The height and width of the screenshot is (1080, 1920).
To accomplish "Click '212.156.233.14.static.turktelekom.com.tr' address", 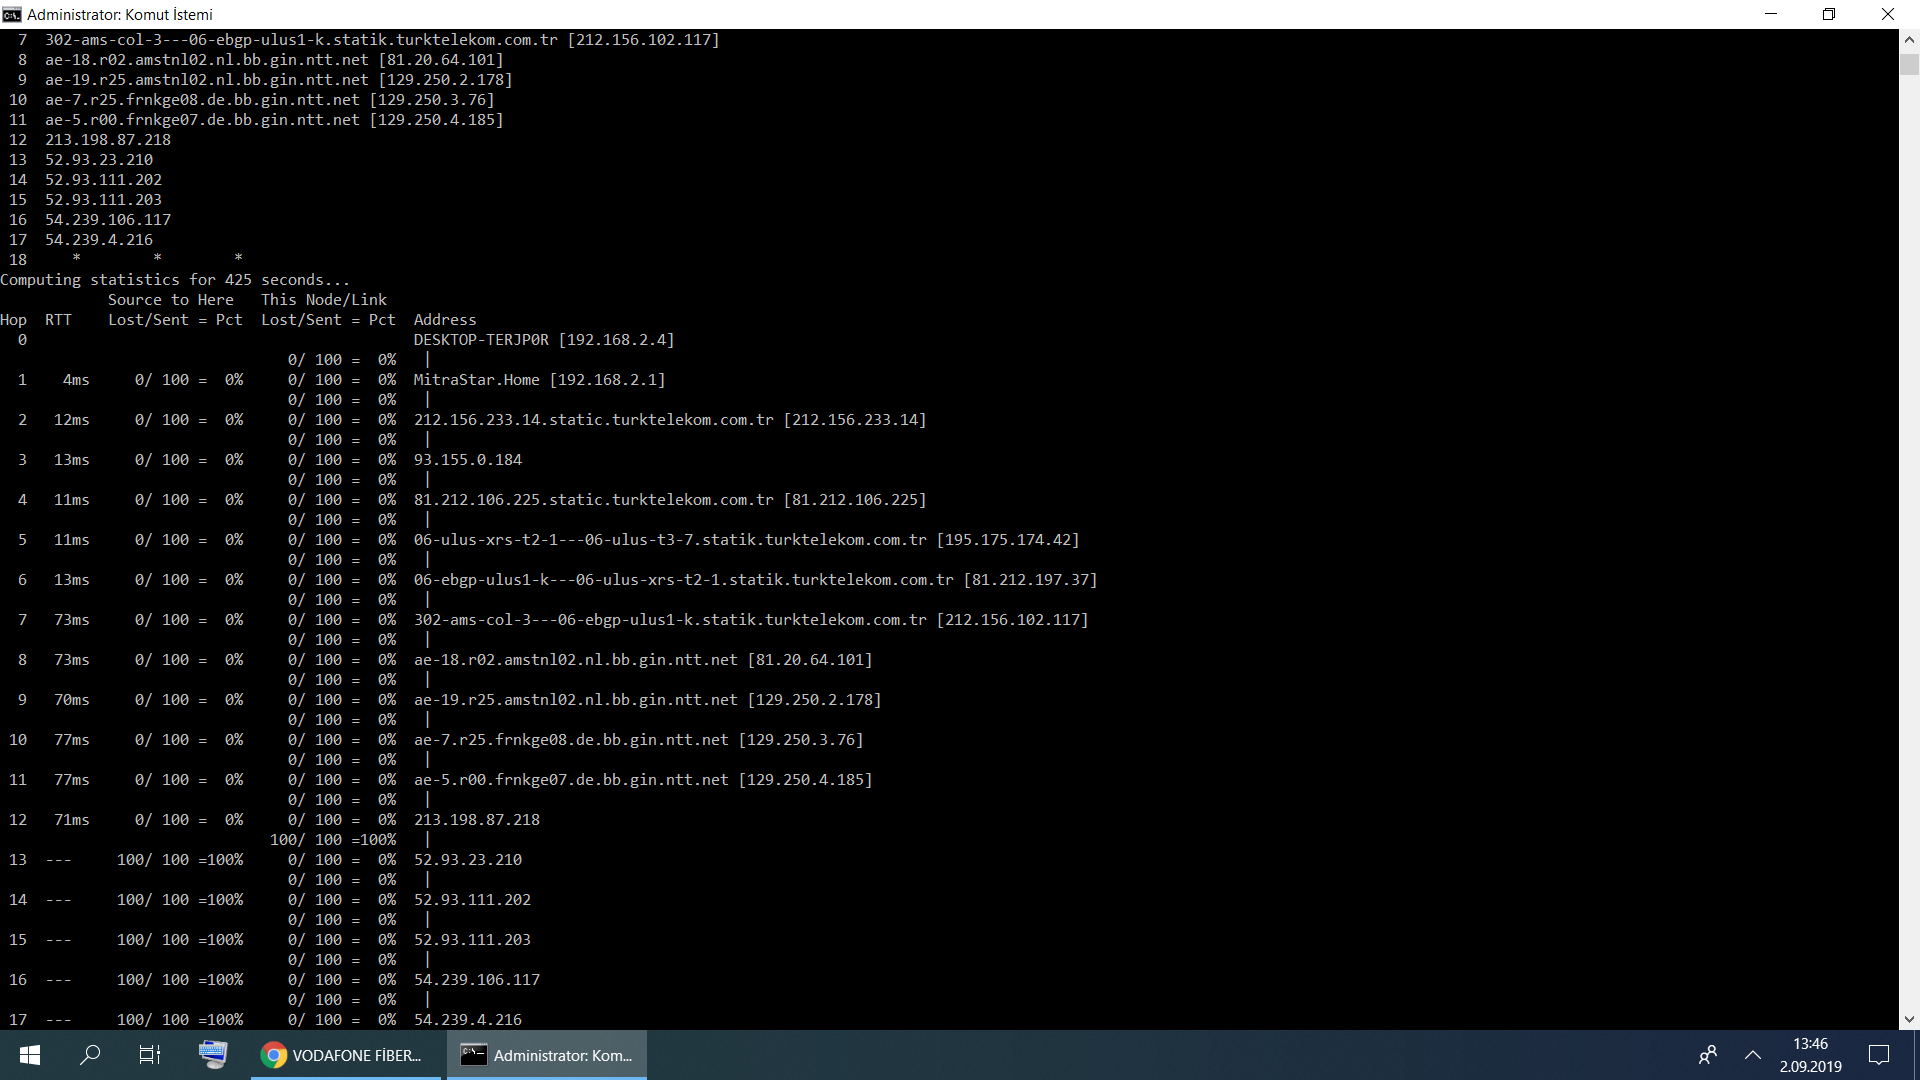I will 670,420.
